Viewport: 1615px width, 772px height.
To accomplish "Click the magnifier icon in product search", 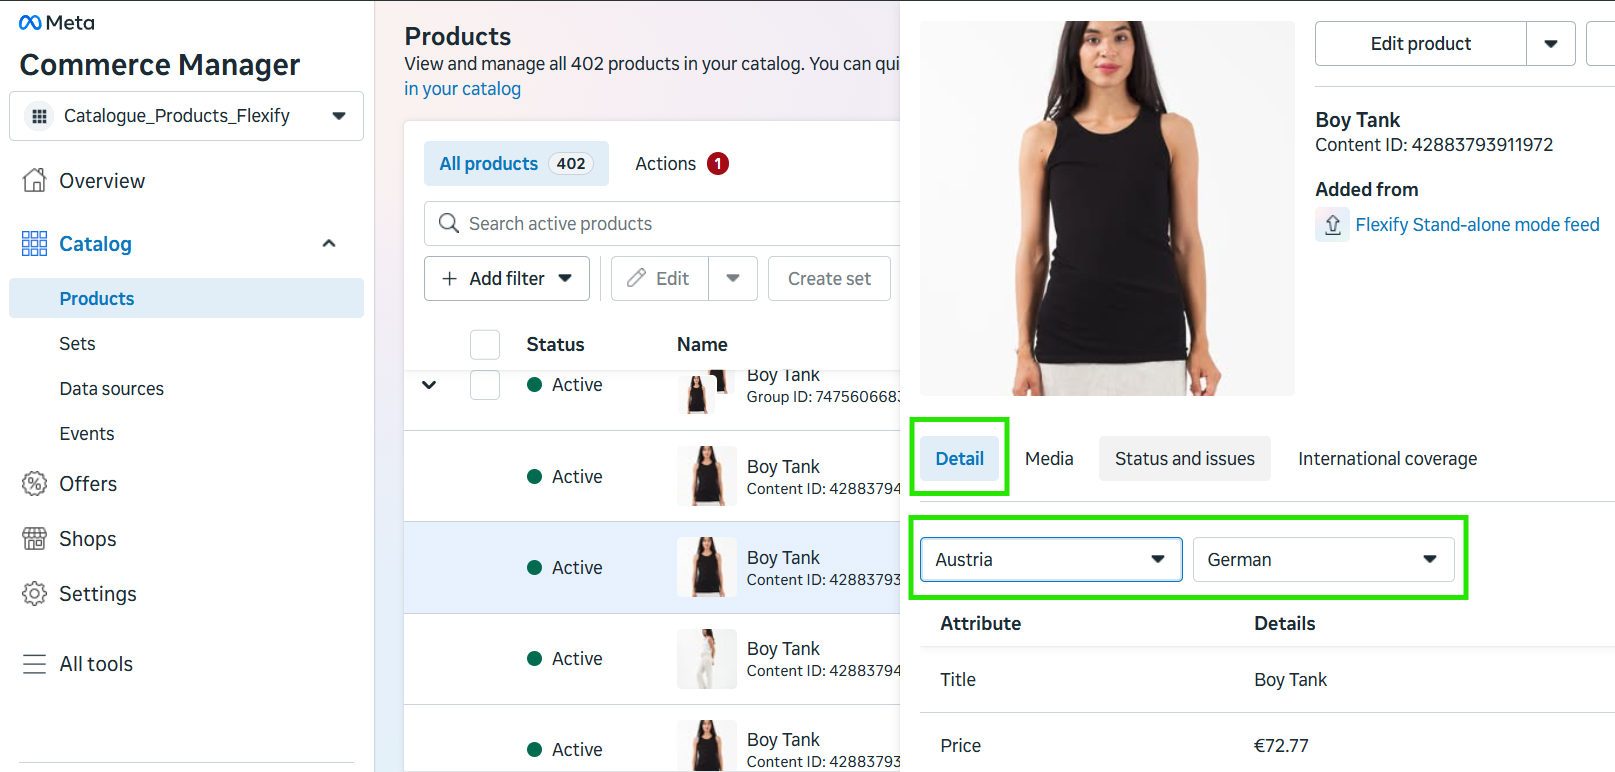I will coord(449,223).
